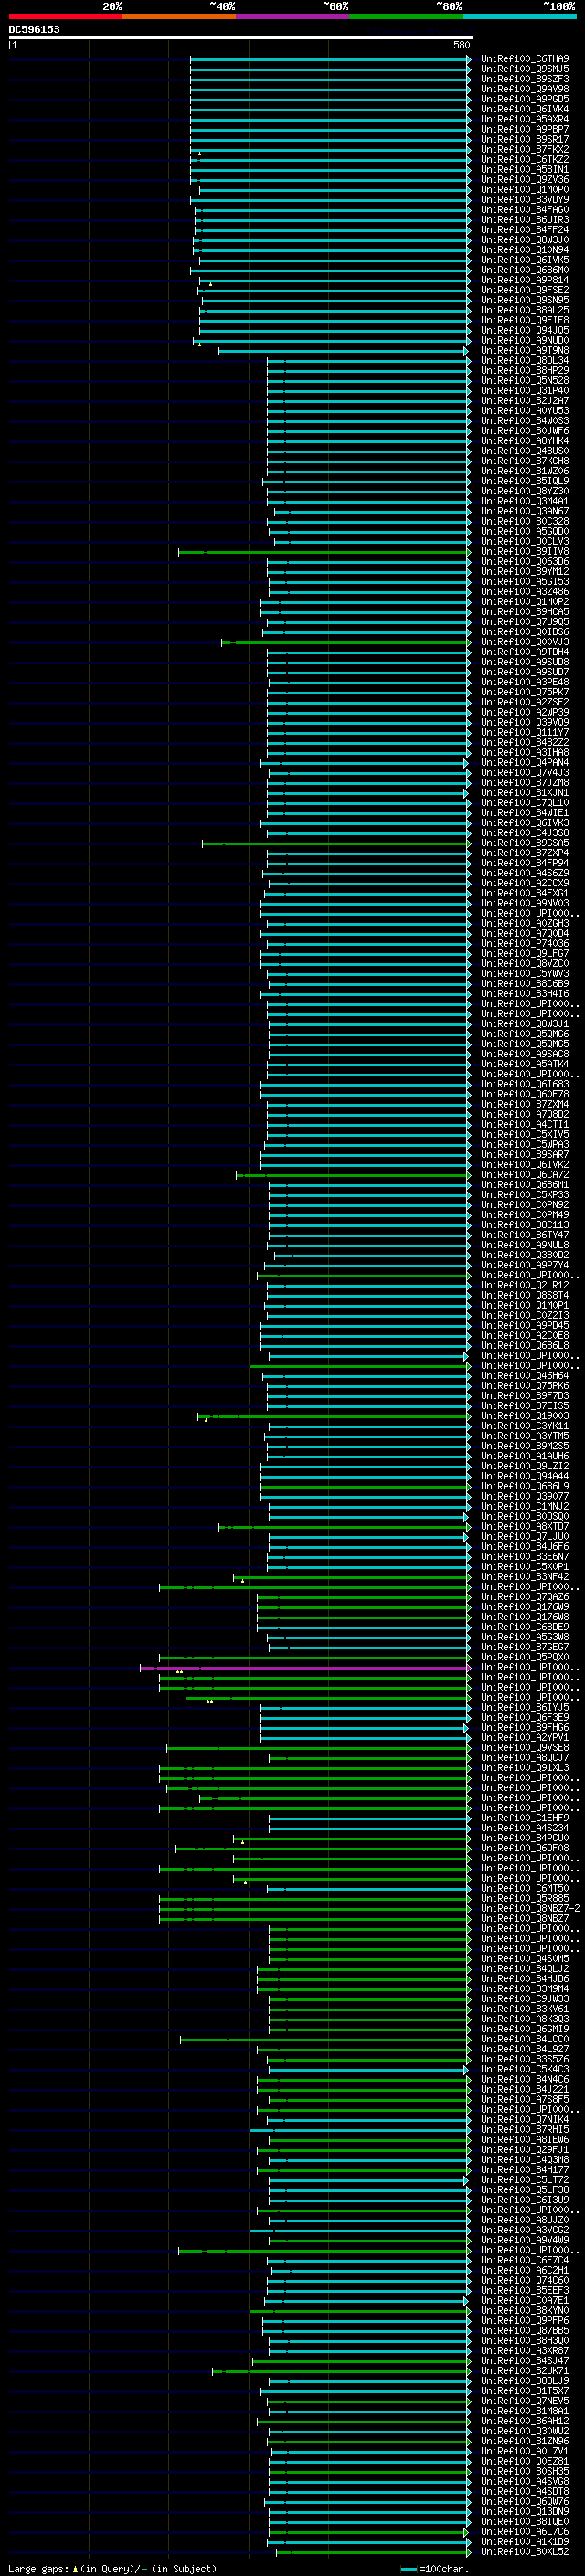Click hit UniRef100_C6MT50
The height and width of the screenshot is (2576, 585).
(525, 1889)
